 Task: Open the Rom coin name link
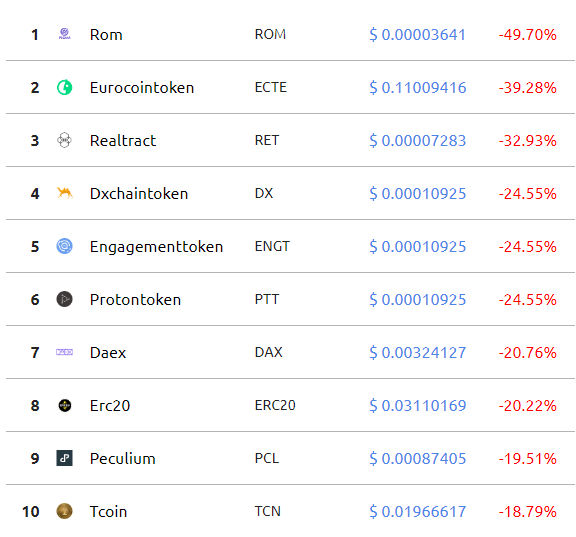tap(106, 35)
